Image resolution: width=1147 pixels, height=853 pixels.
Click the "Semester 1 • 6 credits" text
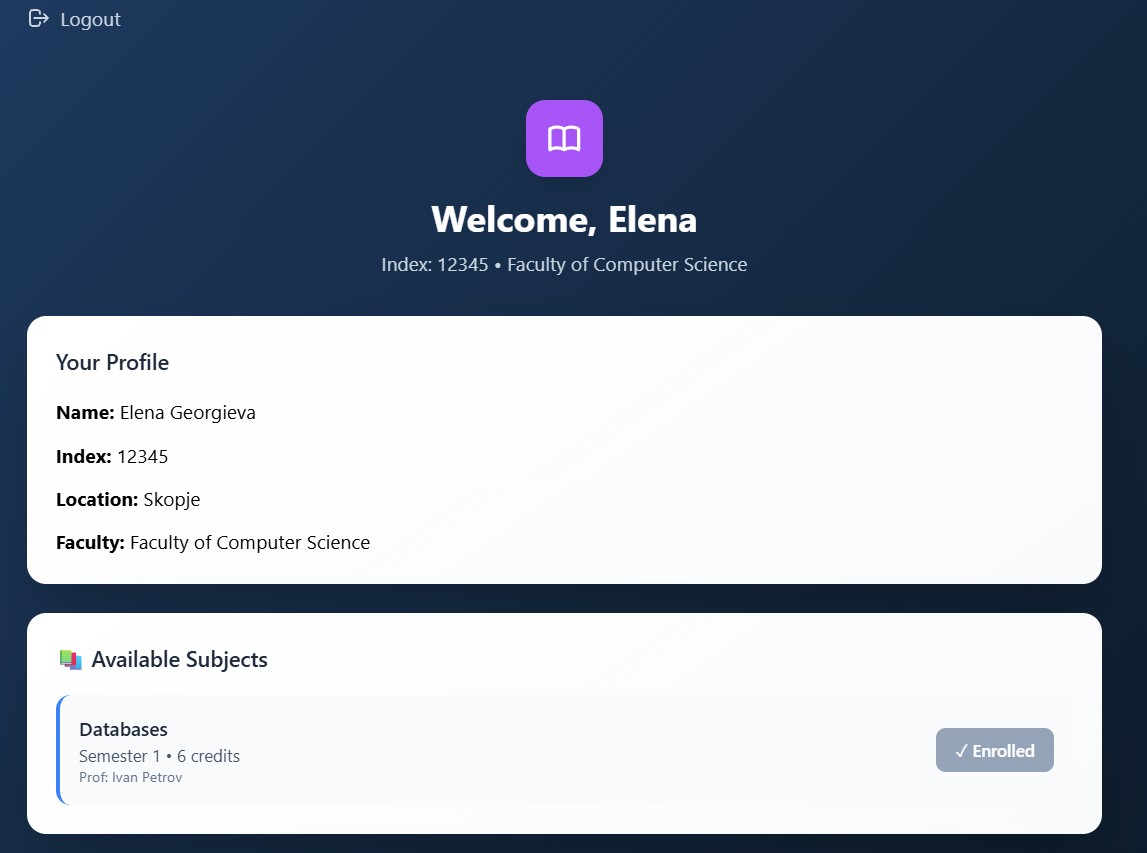point(159,756)
